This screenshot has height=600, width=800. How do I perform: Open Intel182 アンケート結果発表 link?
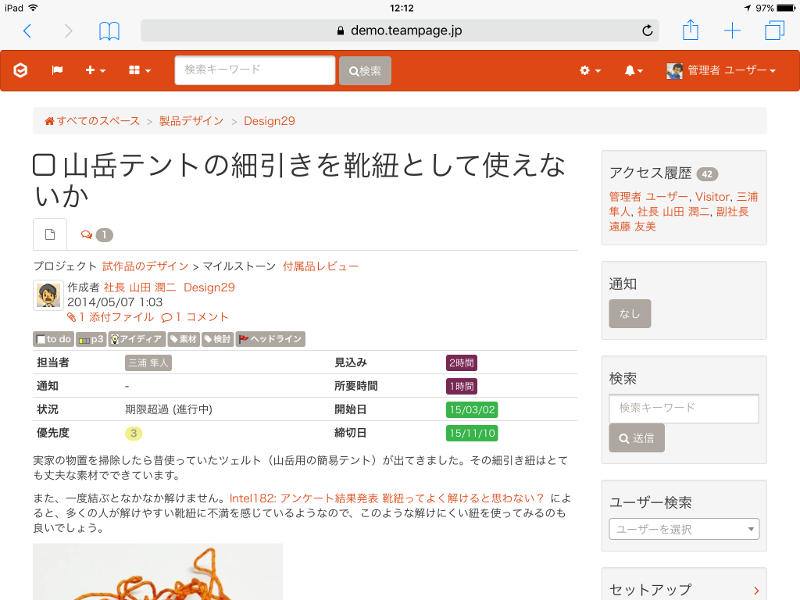387,498
